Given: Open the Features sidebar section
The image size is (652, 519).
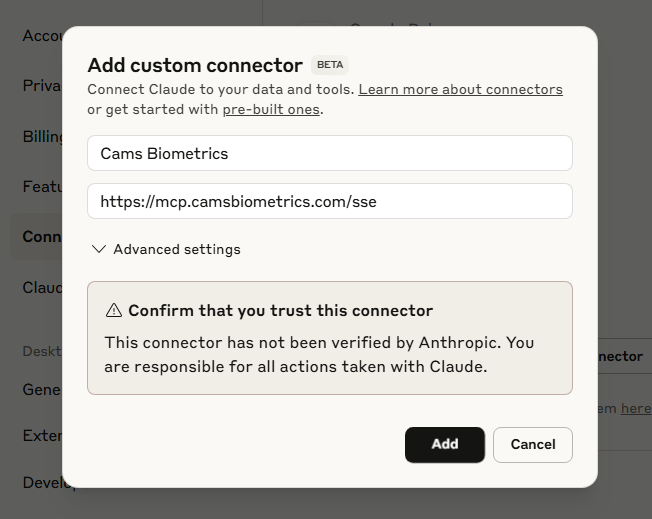Looking at the screenshot, I should [42, 186].
